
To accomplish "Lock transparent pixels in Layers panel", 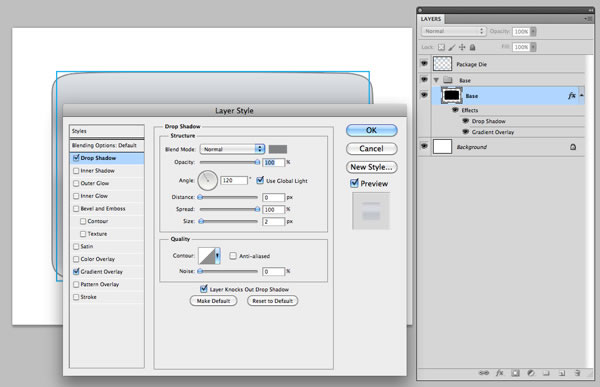I will point(441,47).
